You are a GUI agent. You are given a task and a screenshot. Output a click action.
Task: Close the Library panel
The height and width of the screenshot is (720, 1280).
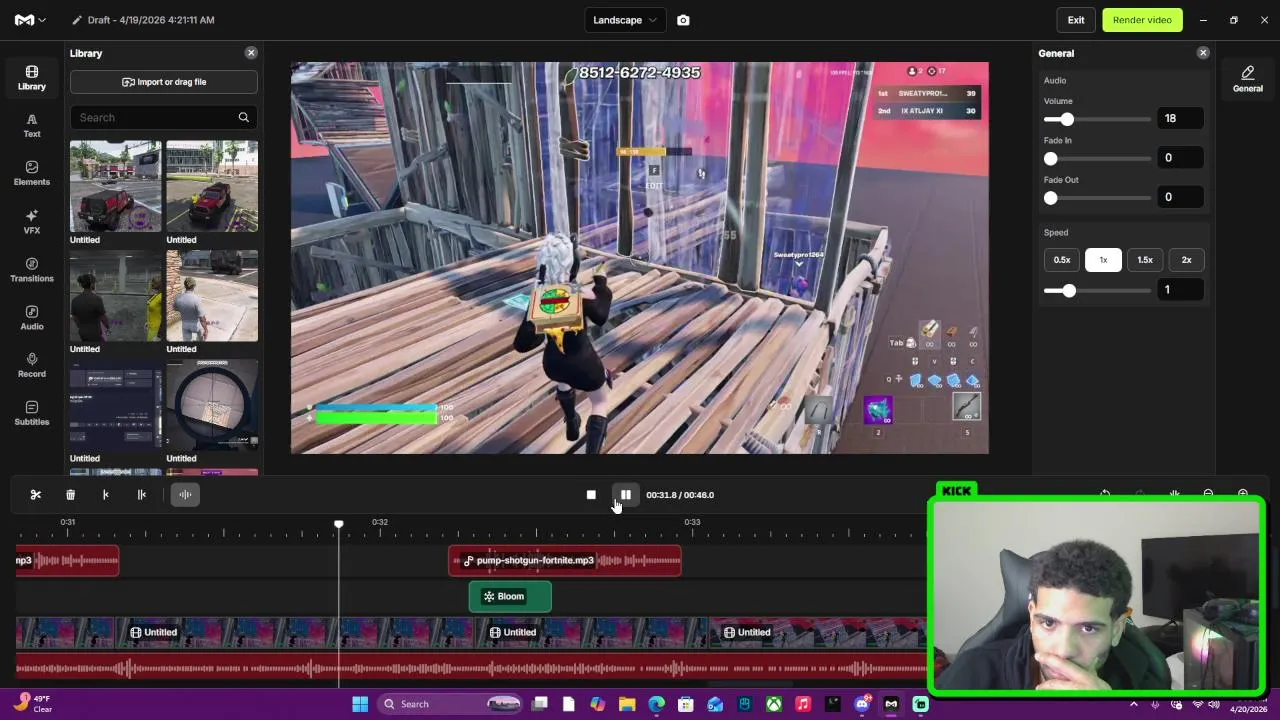251,53
